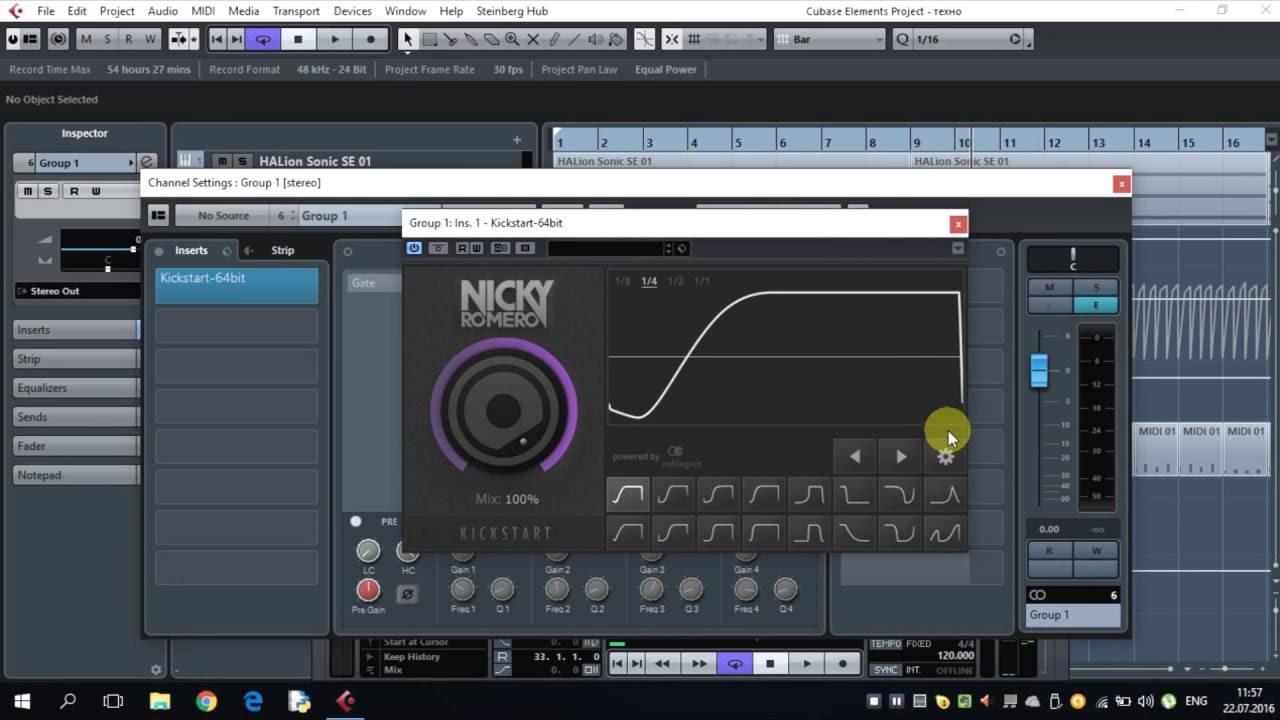Select the Object Selection arrow tool
Viewport: 1280px width, 720px height.
pyautogui.click(x=407, y=39)
